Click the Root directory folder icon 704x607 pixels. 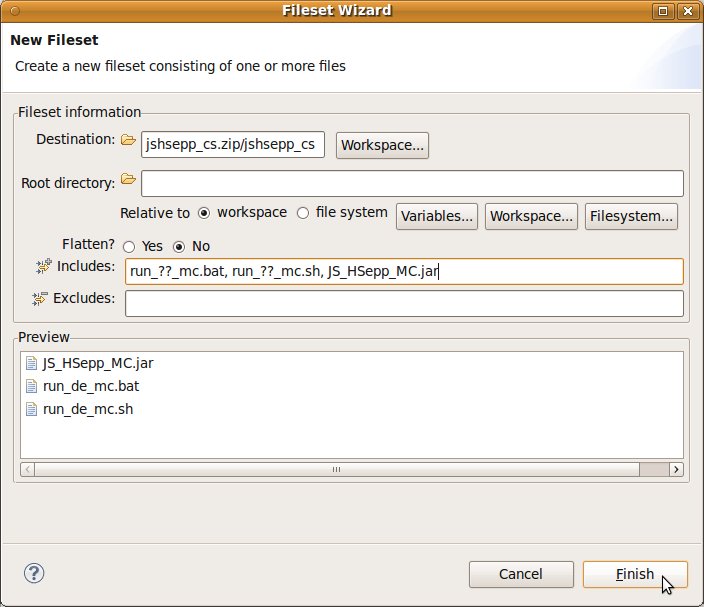pyautogui.click(x=128, y=180)
